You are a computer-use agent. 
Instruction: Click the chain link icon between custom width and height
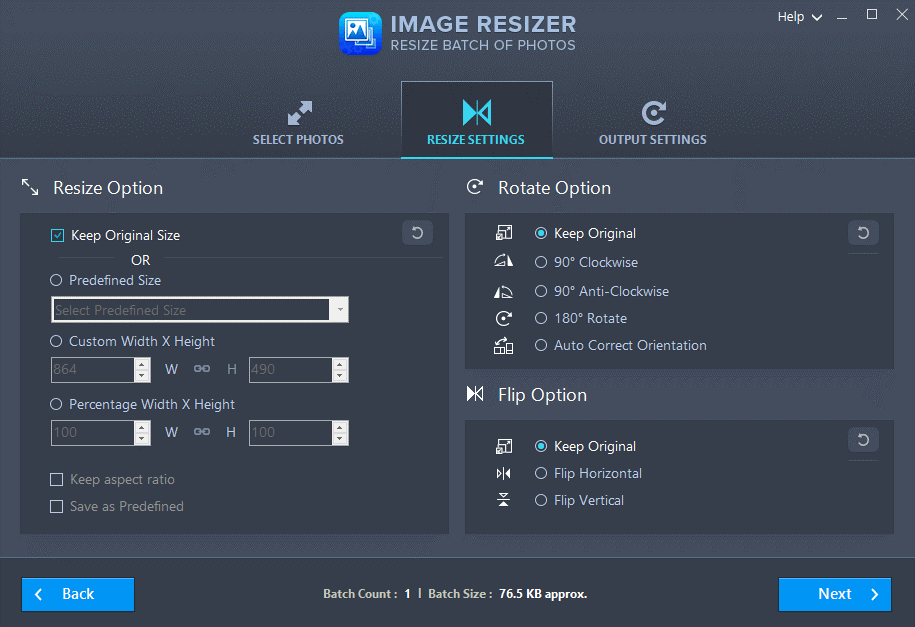tap(201, 369)
